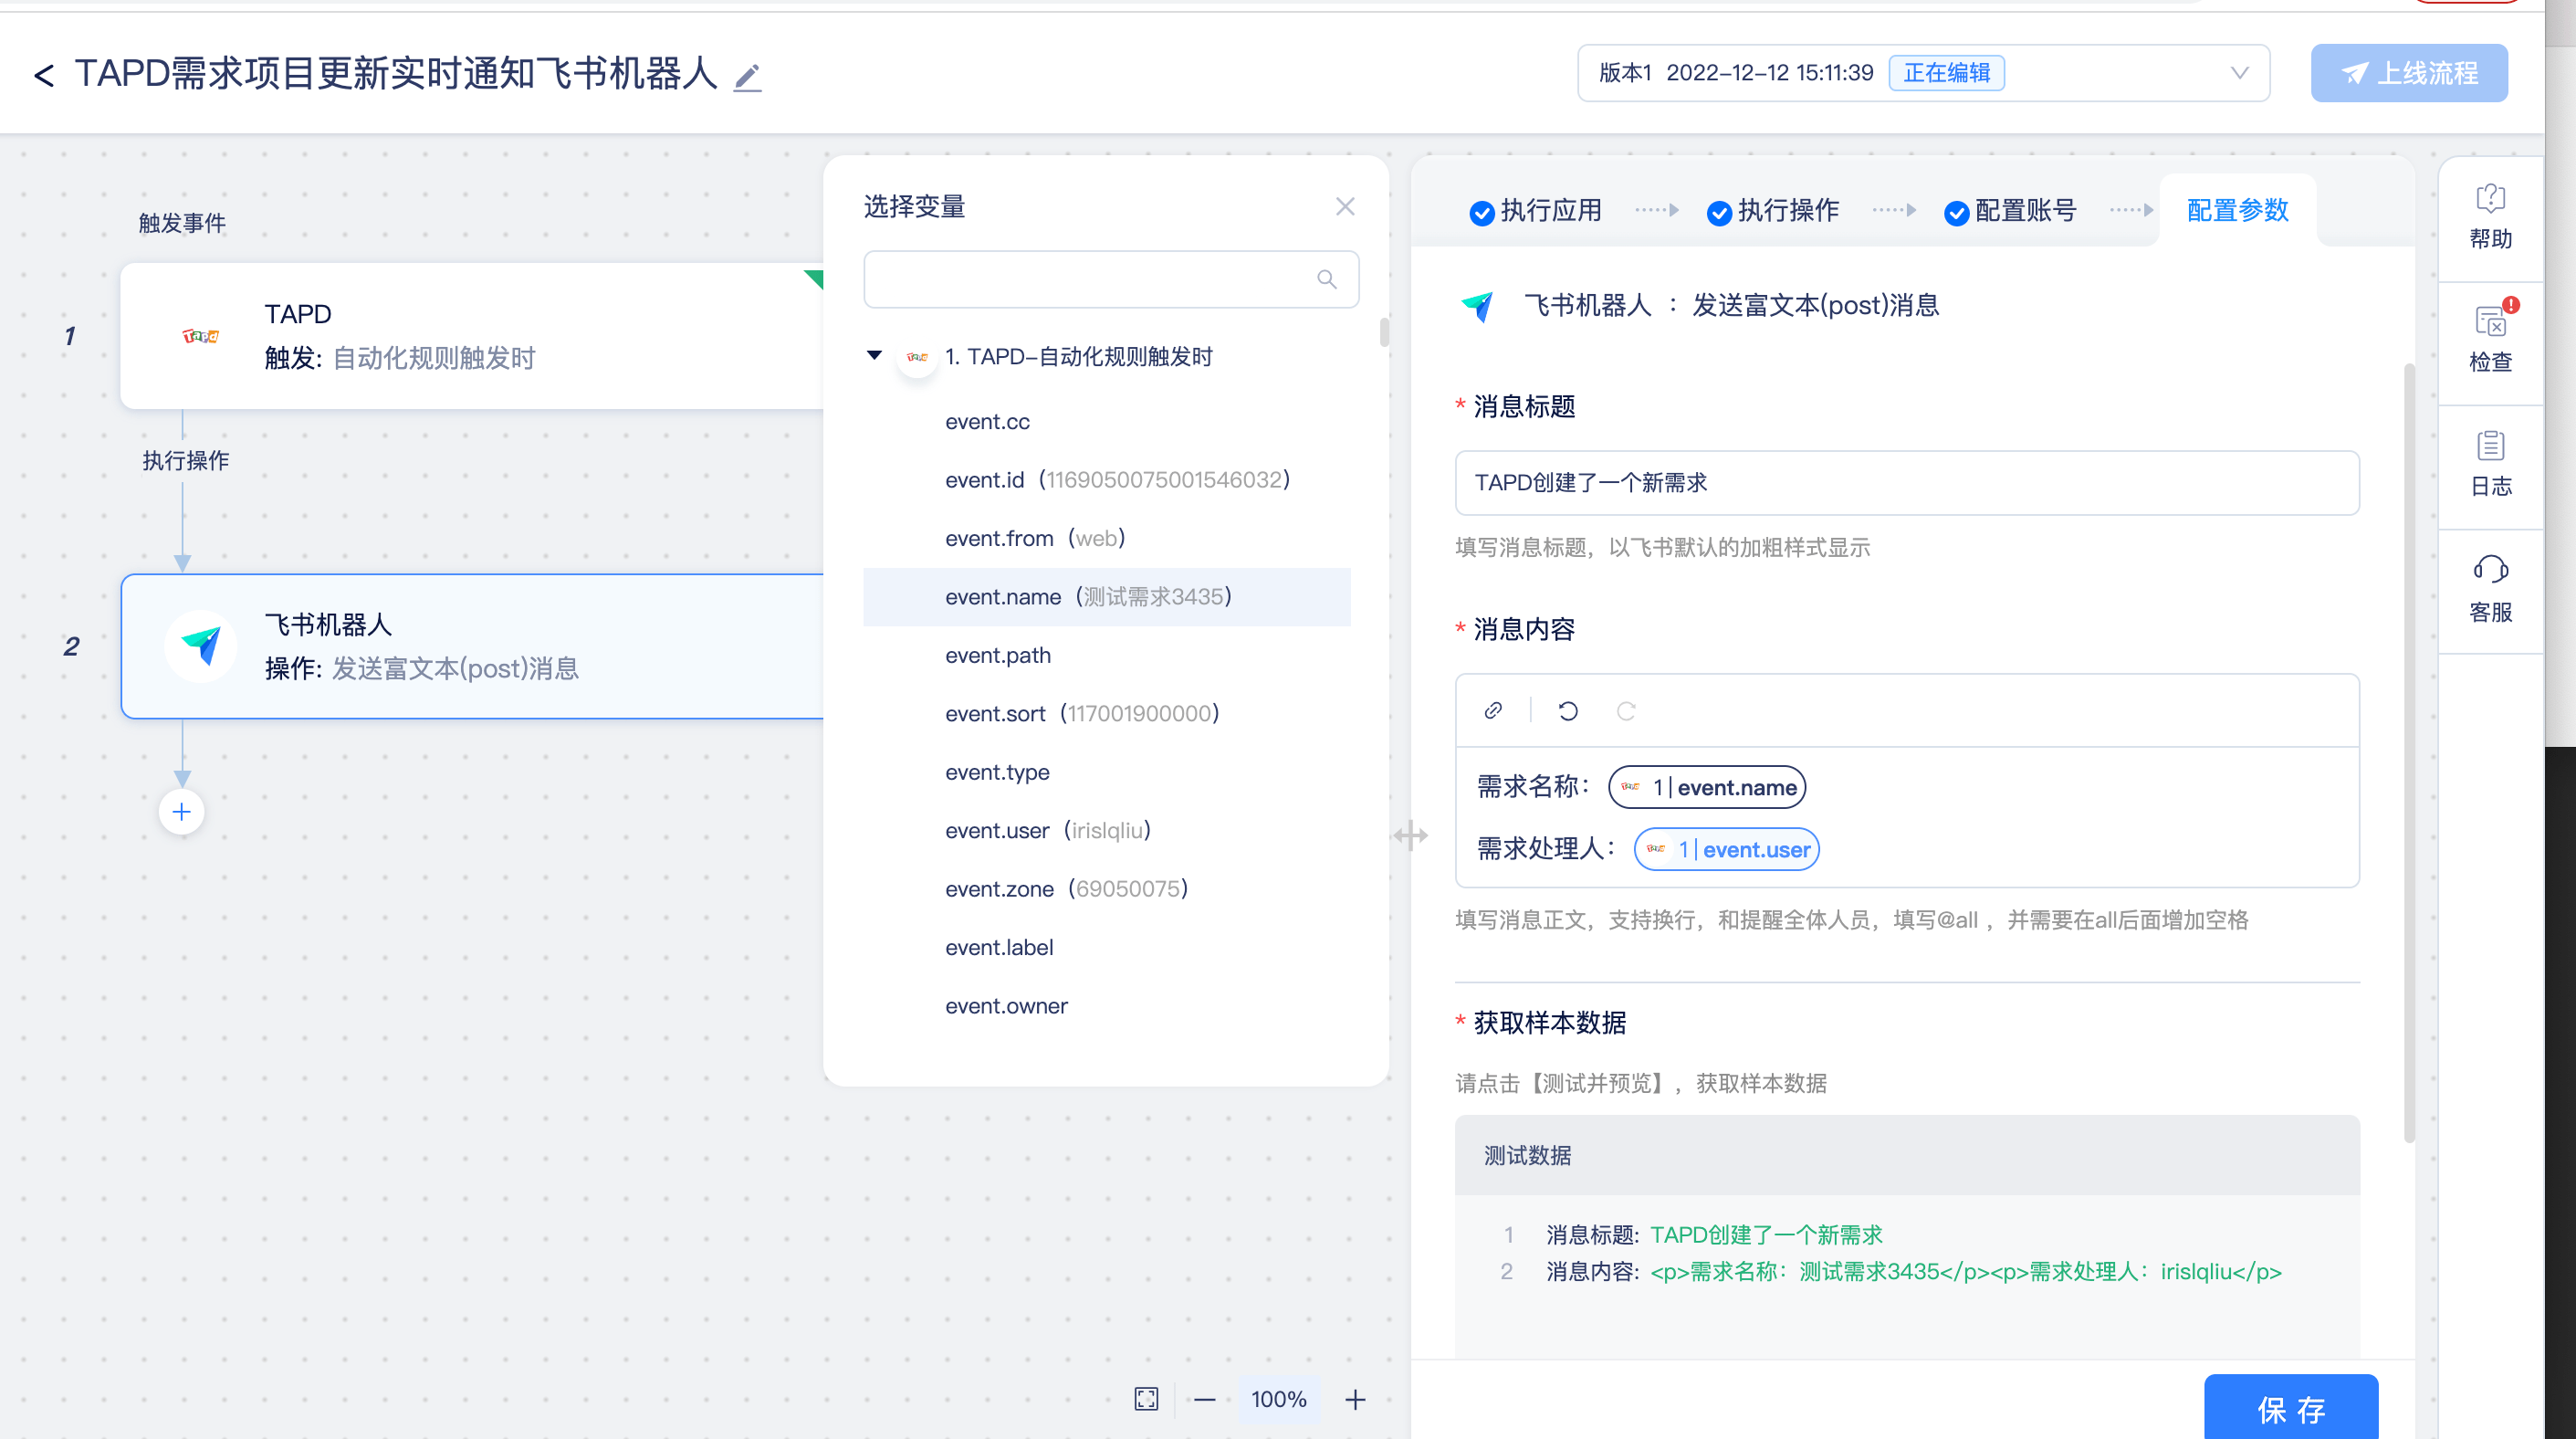Select variable event.sort
This screenshot has width=2576, height=1439.
1106,713
